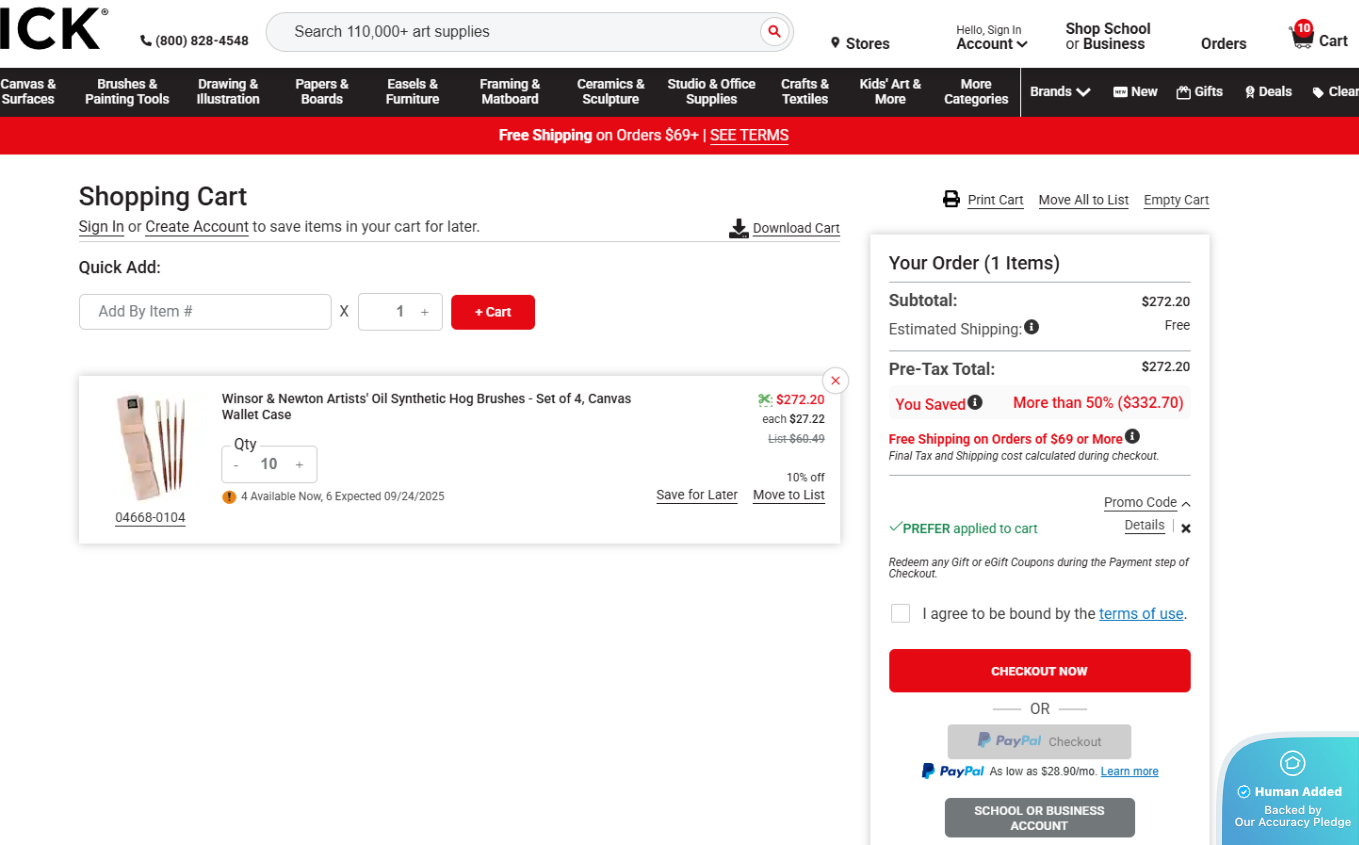Click the Save for Later link
This screenshot has height=845, width=1359.
point(696,495)
